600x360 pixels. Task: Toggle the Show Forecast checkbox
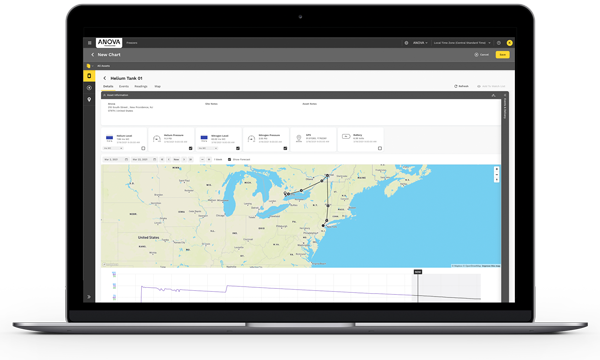click(x=229, y=160)
